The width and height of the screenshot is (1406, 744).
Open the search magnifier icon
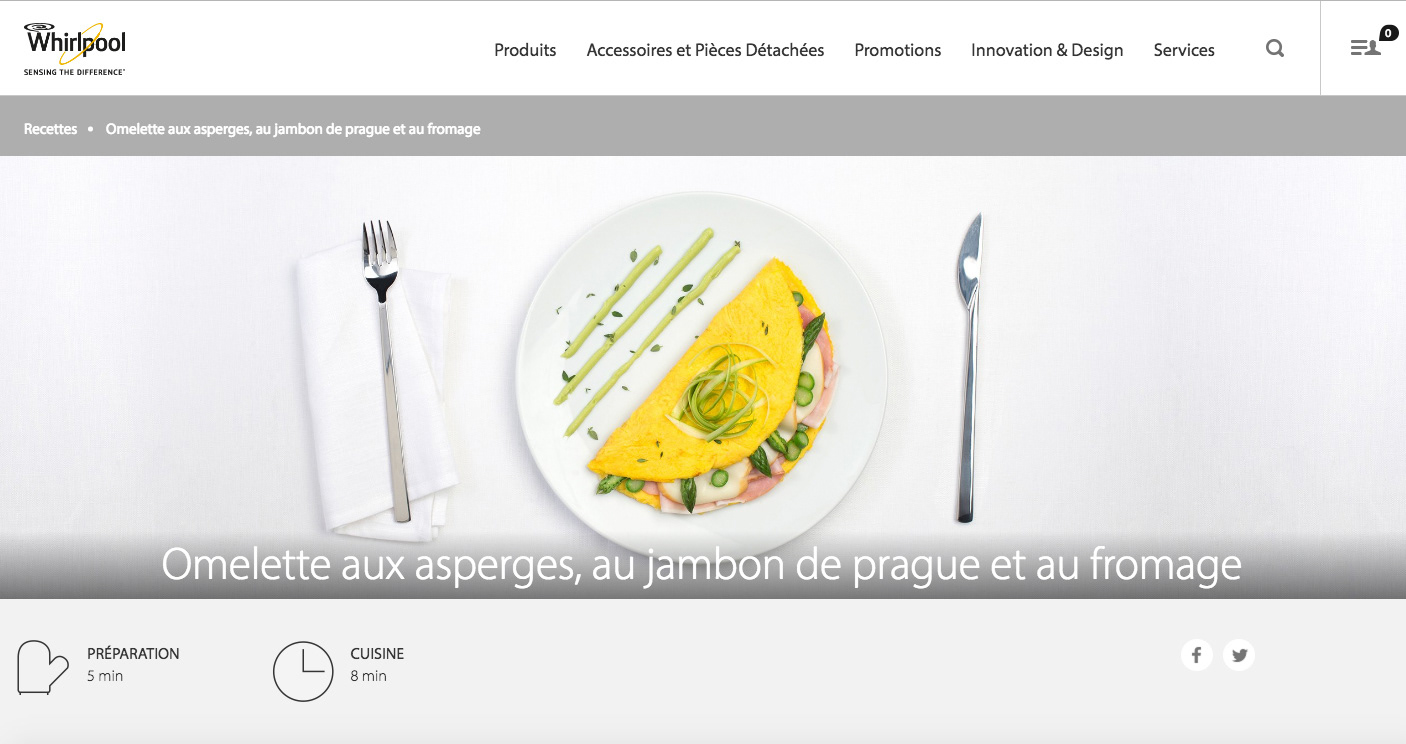coord(1275,48)
